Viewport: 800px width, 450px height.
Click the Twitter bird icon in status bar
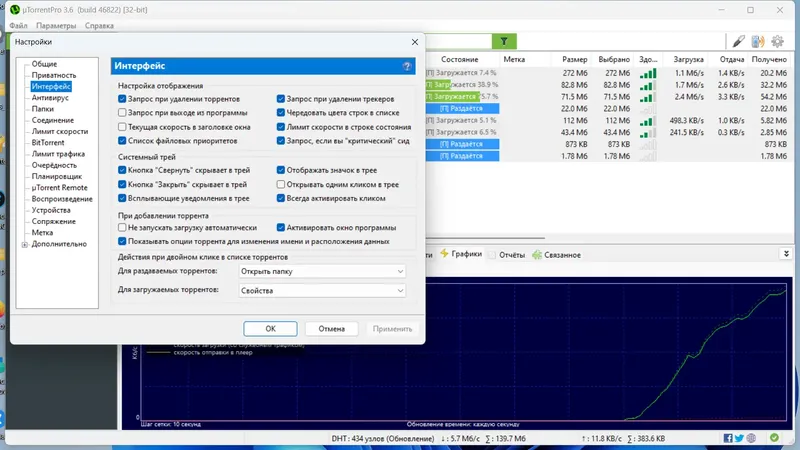[x=739, y=438]
